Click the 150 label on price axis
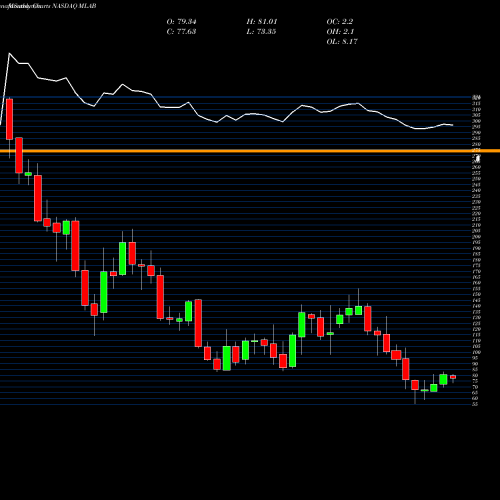Viewport: 500px width, 500px height. point(476,294)
